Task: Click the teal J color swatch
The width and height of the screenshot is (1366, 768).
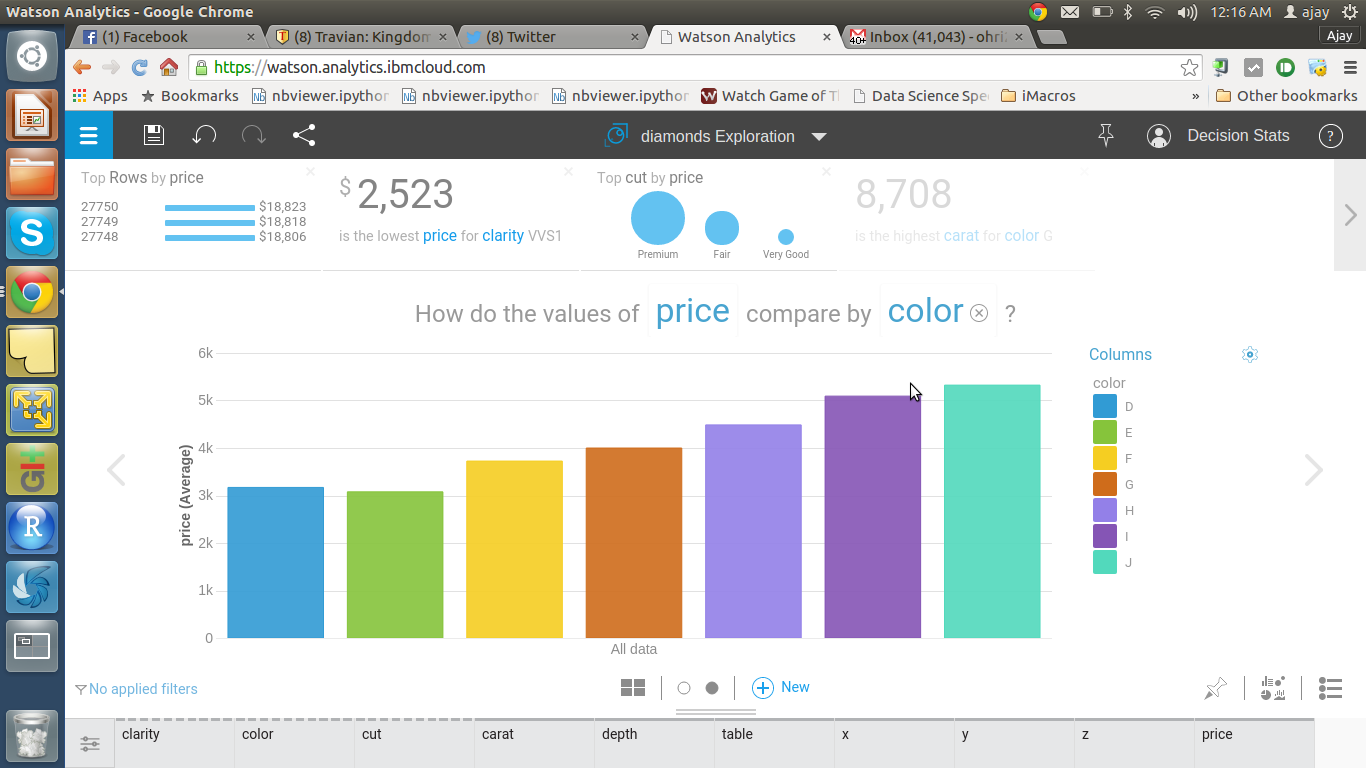Action: click(1104, 563)
